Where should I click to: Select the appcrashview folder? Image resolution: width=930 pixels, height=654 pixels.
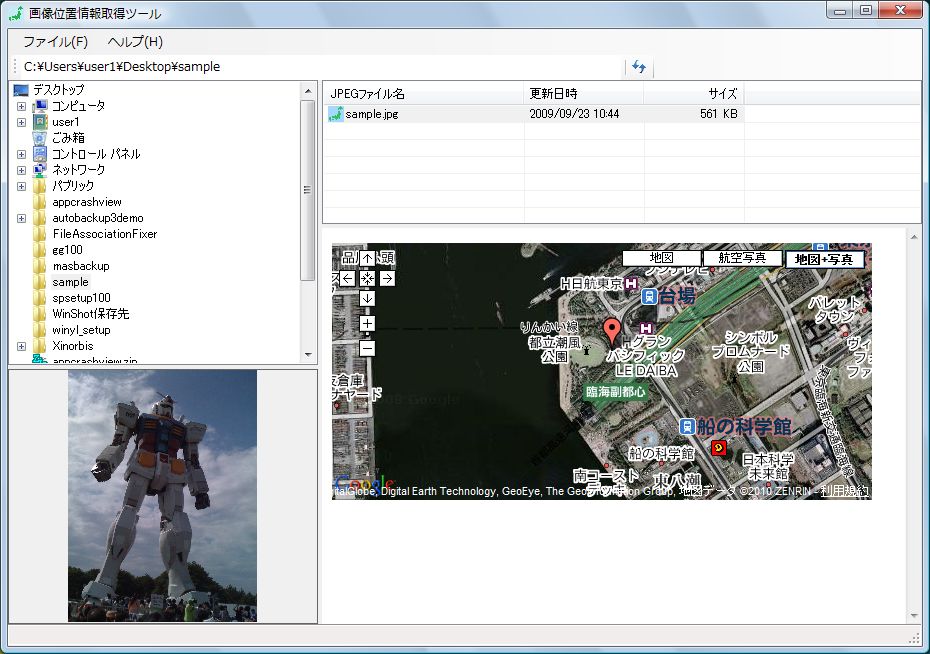(x=87, y=202)
